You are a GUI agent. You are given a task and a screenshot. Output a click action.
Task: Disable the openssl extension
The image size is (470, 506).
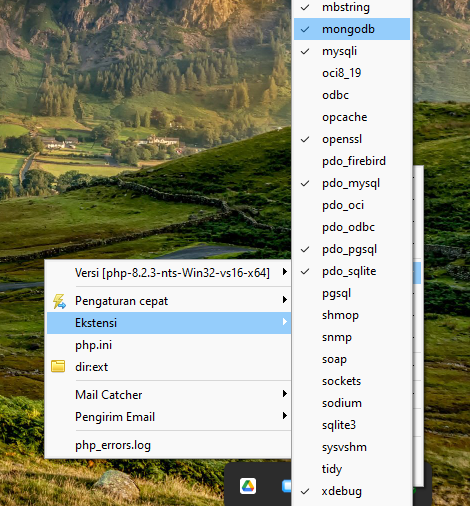(x=352, y=139)
